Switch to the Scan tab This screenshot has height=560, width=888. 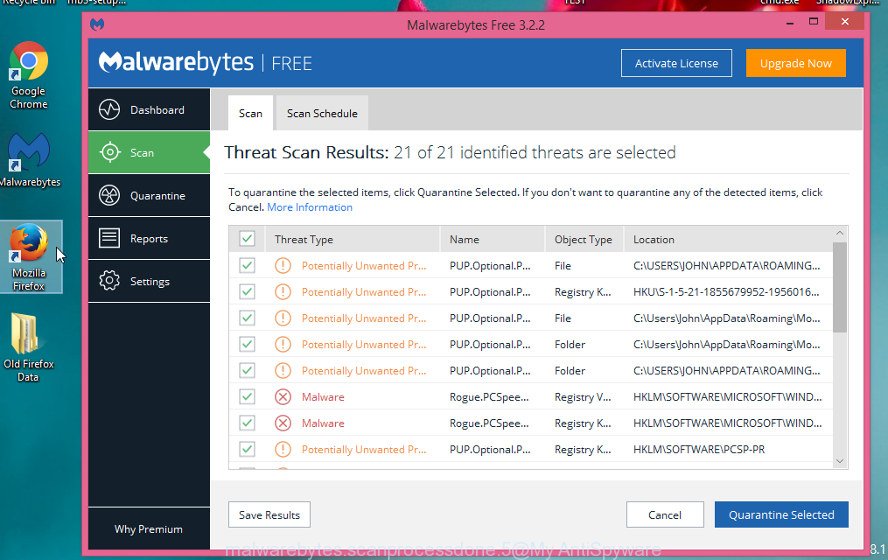pos(250,113)
